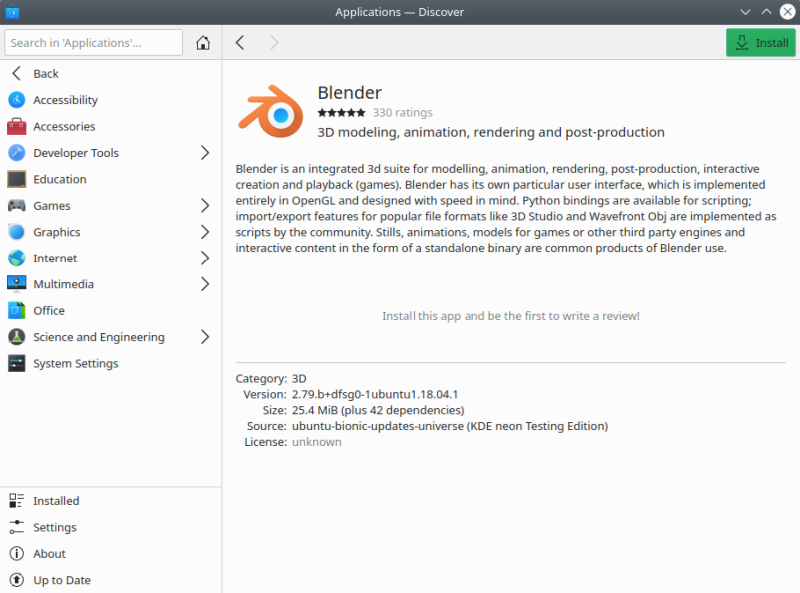This screenshot has width=800, height=593.
Task: Open the Accessories toolbox icon
Action: coord(16,126)
